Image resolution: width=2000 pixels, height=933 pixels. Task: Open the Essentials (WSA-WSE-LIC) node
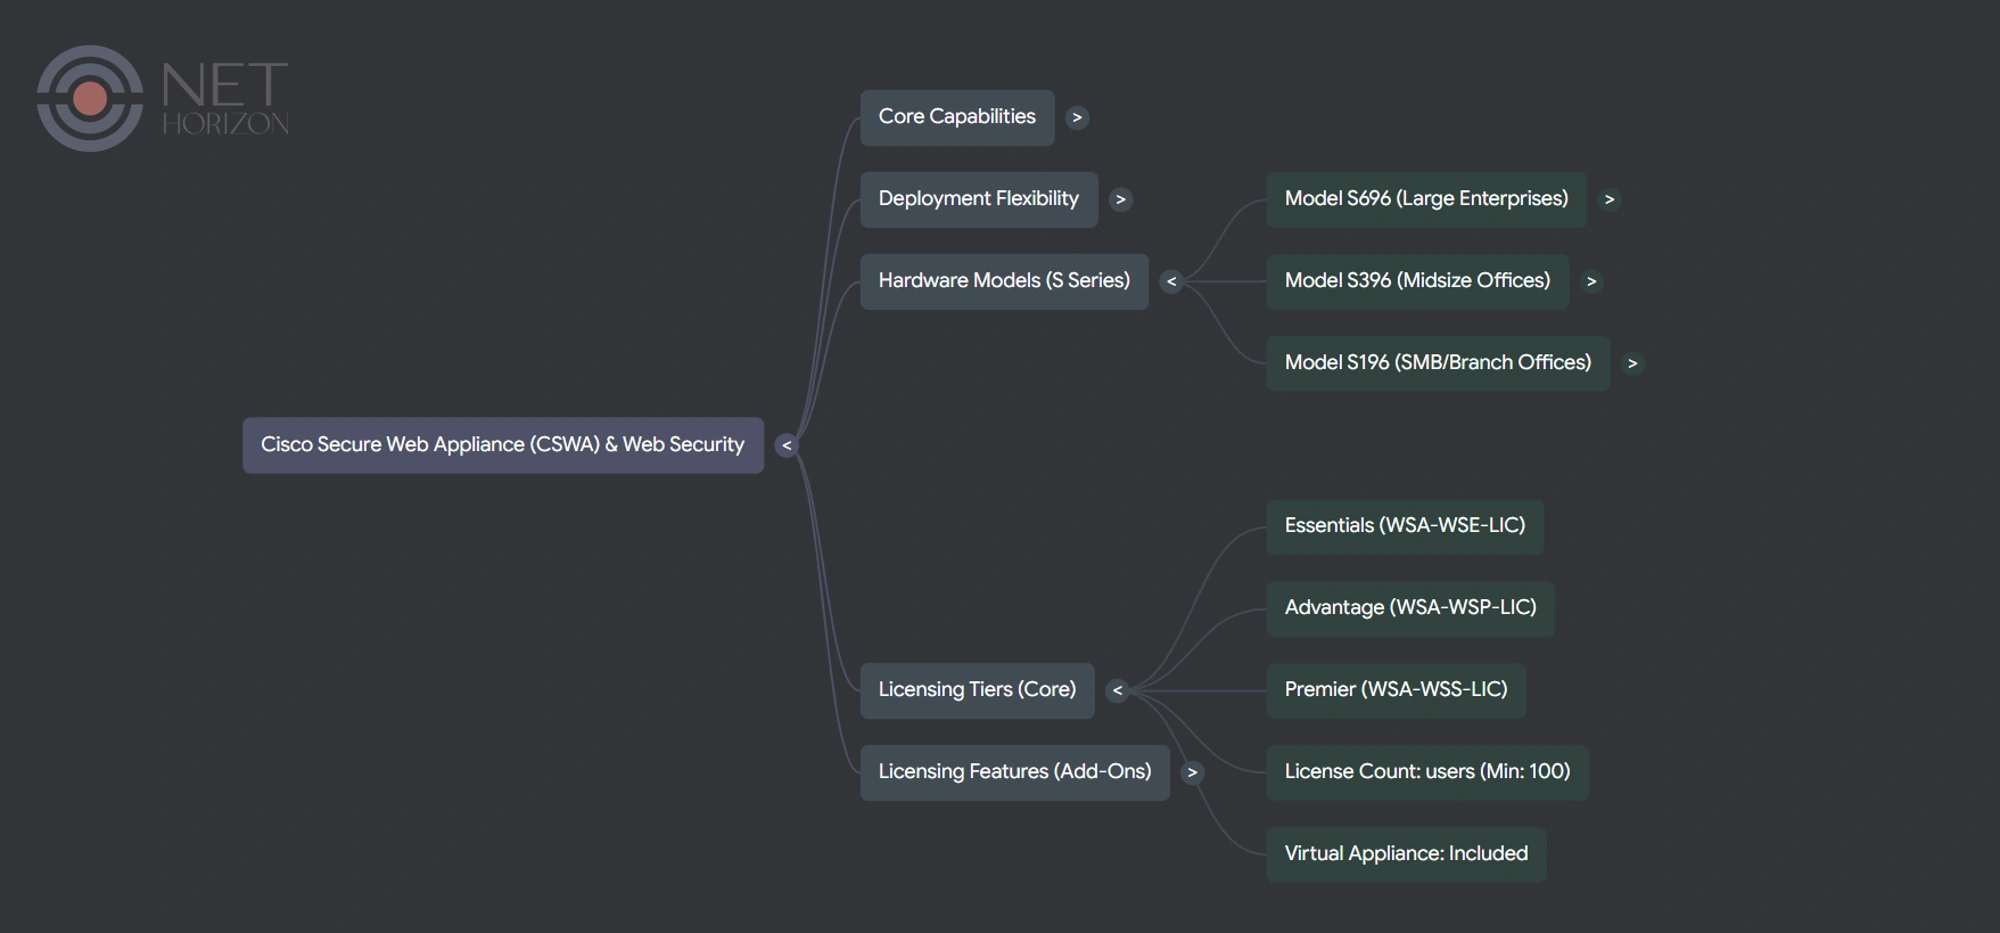click(1405, 527)
